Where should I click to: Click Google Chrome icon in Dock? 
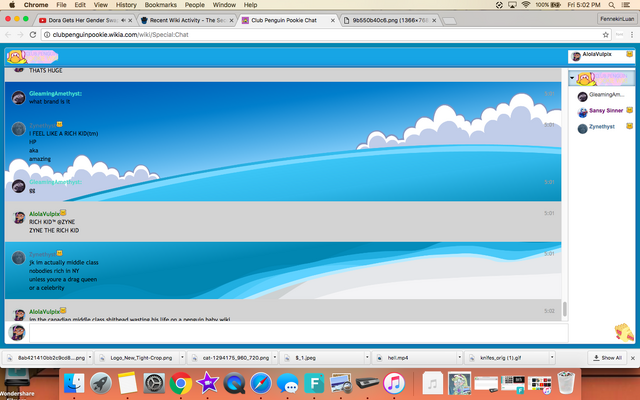[x=181, y=383]
